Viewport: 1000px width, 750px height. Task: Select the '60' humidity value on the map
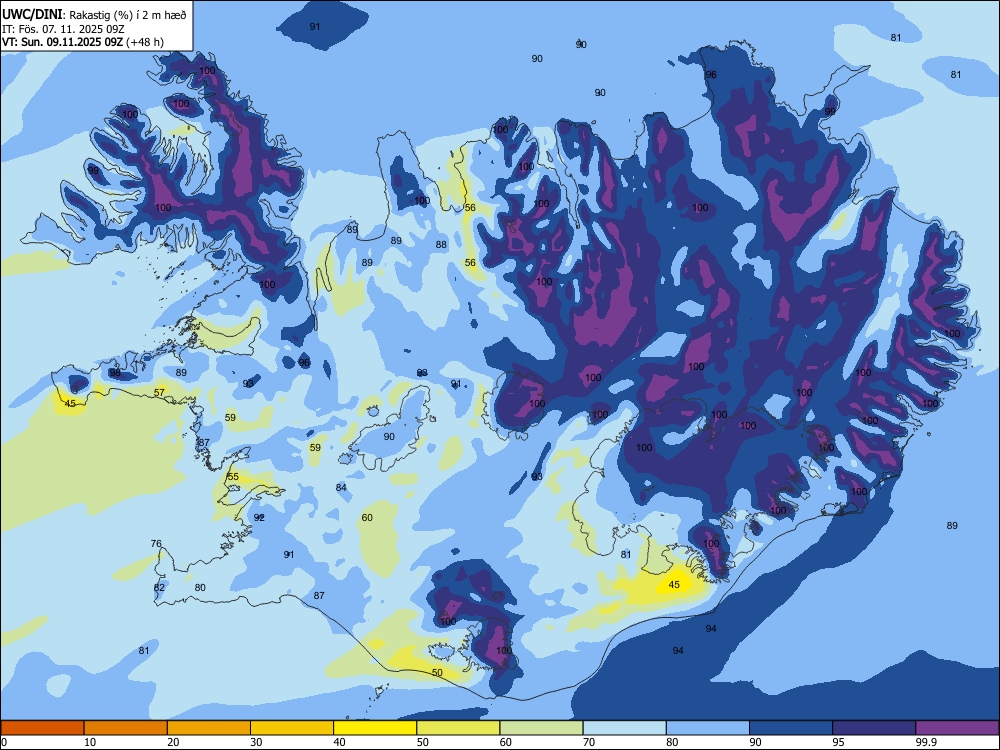367,517
